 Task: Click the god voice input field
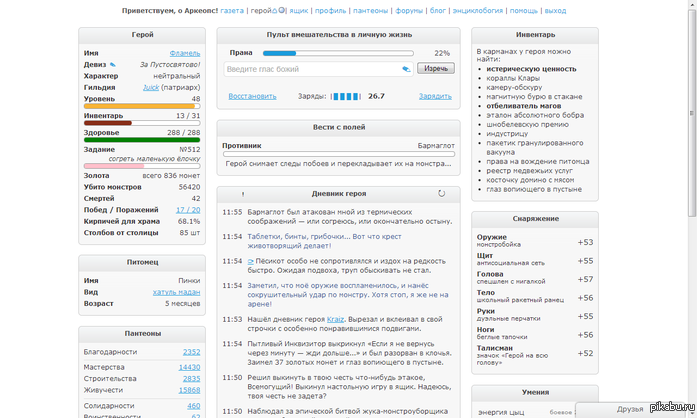pyautogui.click(x=312, y=69)
